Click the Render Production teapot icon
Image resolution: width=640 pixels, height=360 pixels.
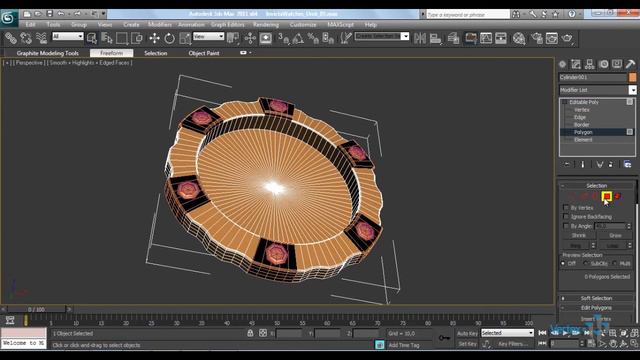point(567,38)
